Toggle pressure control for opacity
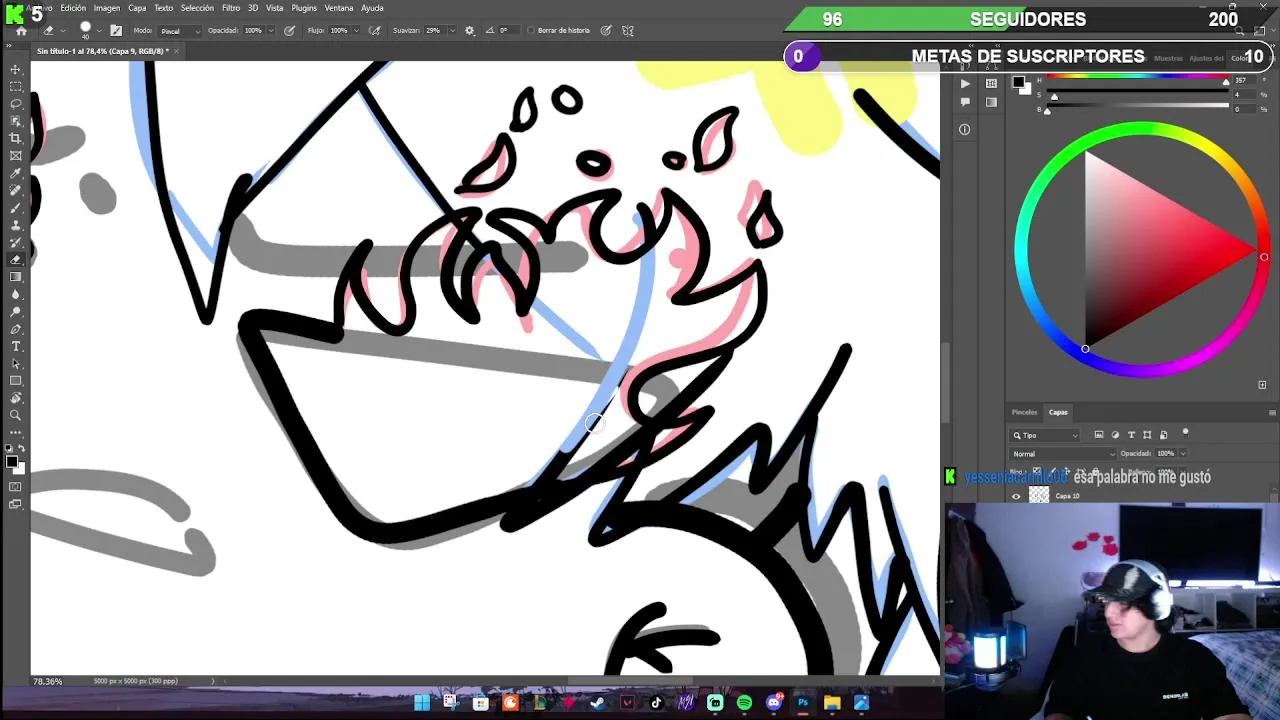 coord(289,31)
